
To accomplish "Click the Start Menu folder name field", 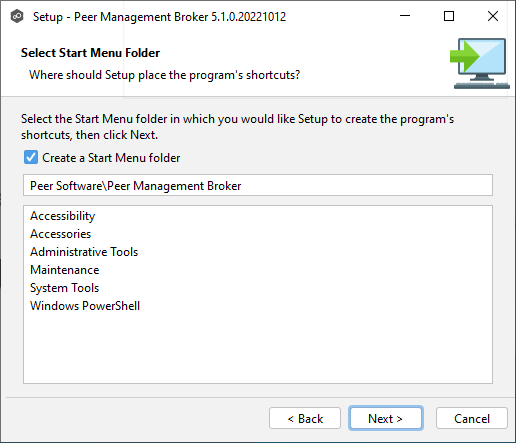I will 258,185.
